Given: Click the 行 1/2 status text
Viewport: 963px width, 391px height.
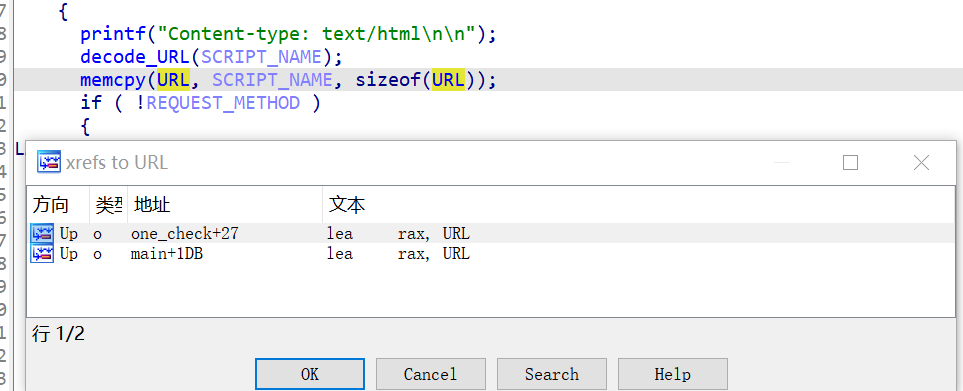Looking at the screenshot, I should pos(58,334).
